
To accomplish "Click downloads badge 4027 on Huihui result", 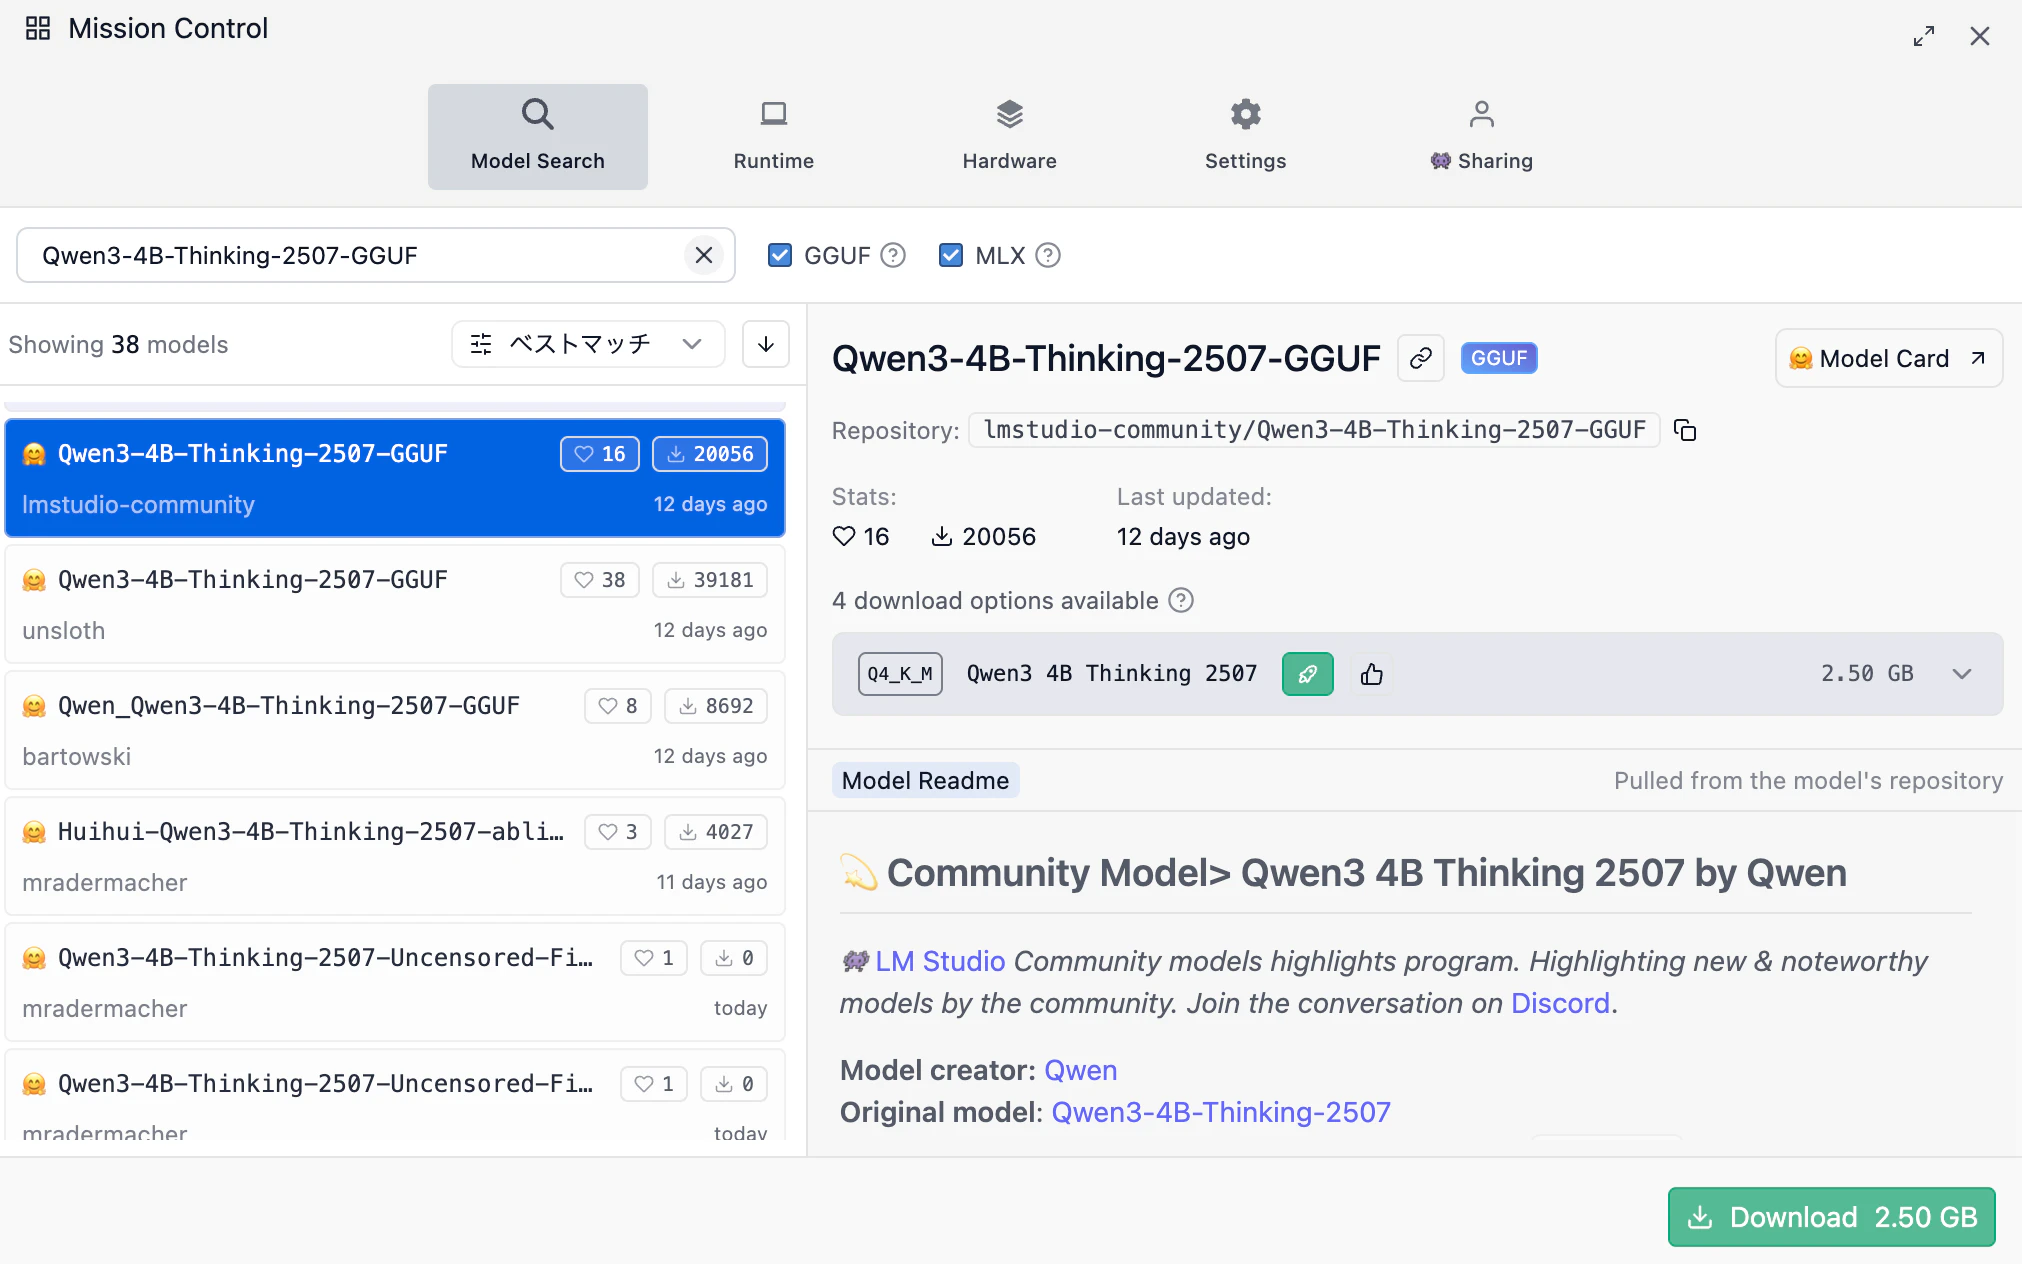I will coord(716,832).
